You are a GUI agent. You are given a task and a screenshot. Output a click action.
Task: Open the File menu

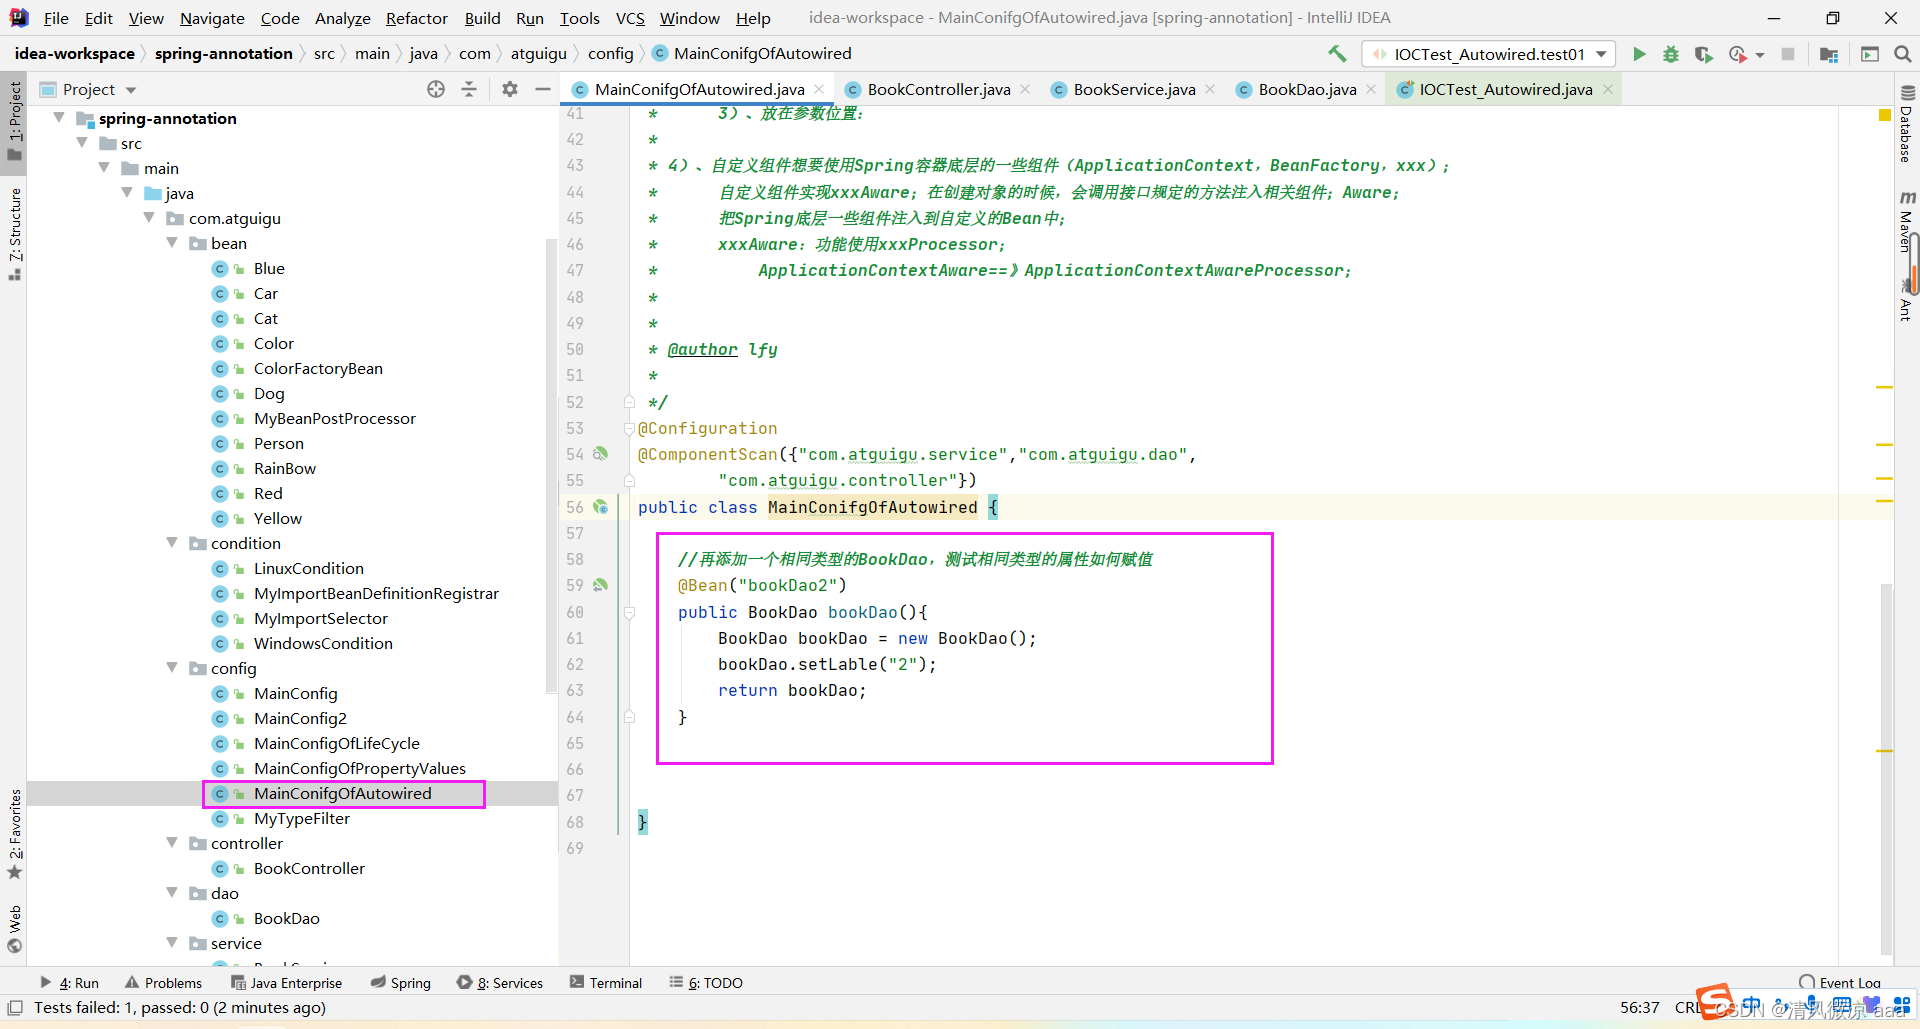(56, 18)
